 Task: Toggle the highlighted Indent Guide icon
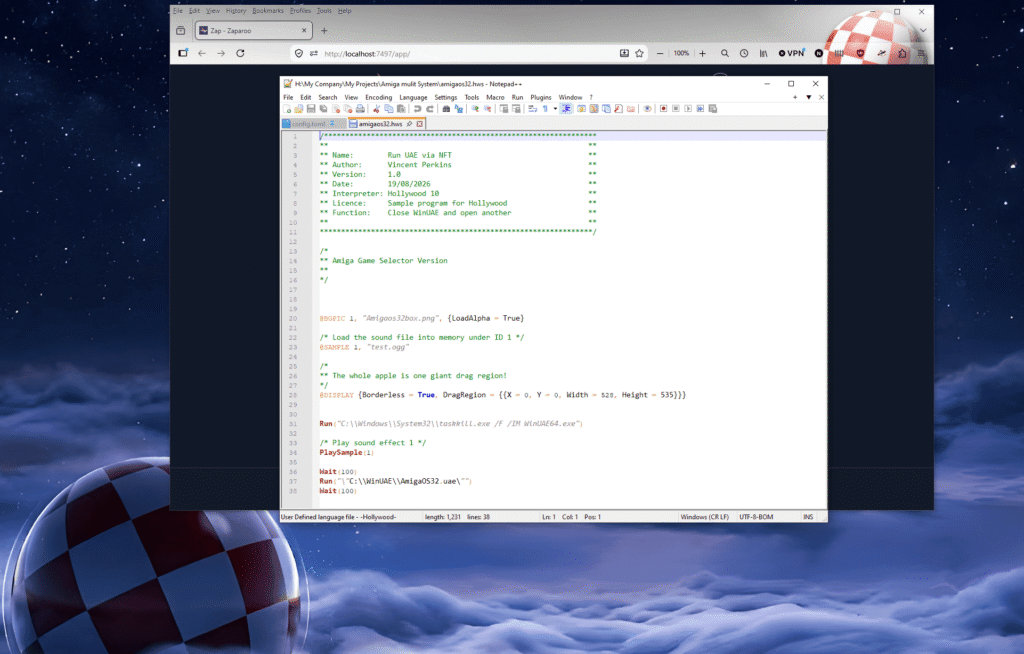566,108
